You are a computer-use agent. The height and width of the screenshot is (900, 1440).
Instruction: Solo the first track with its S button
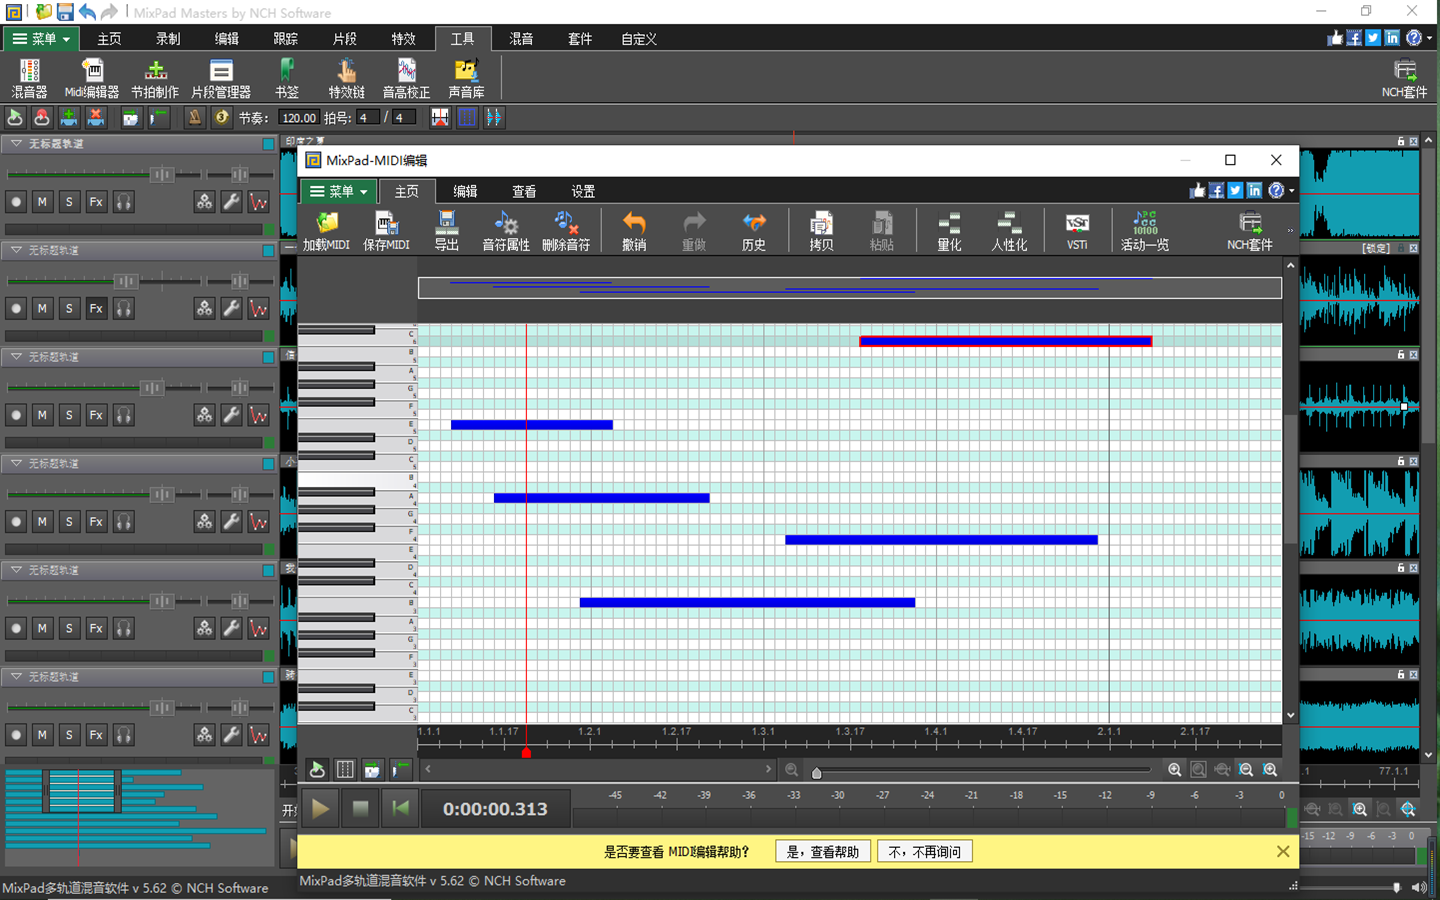click(x=69, y=202)
